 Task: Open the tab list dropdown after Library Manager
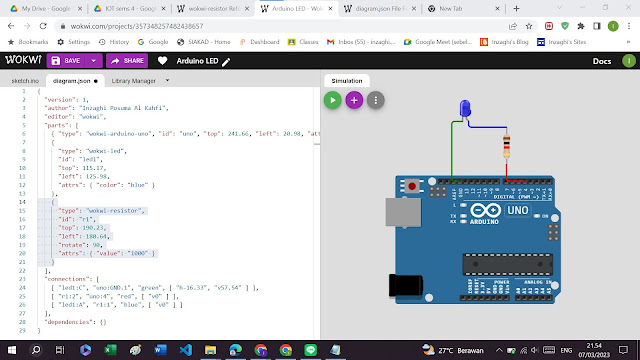(167, 80)
